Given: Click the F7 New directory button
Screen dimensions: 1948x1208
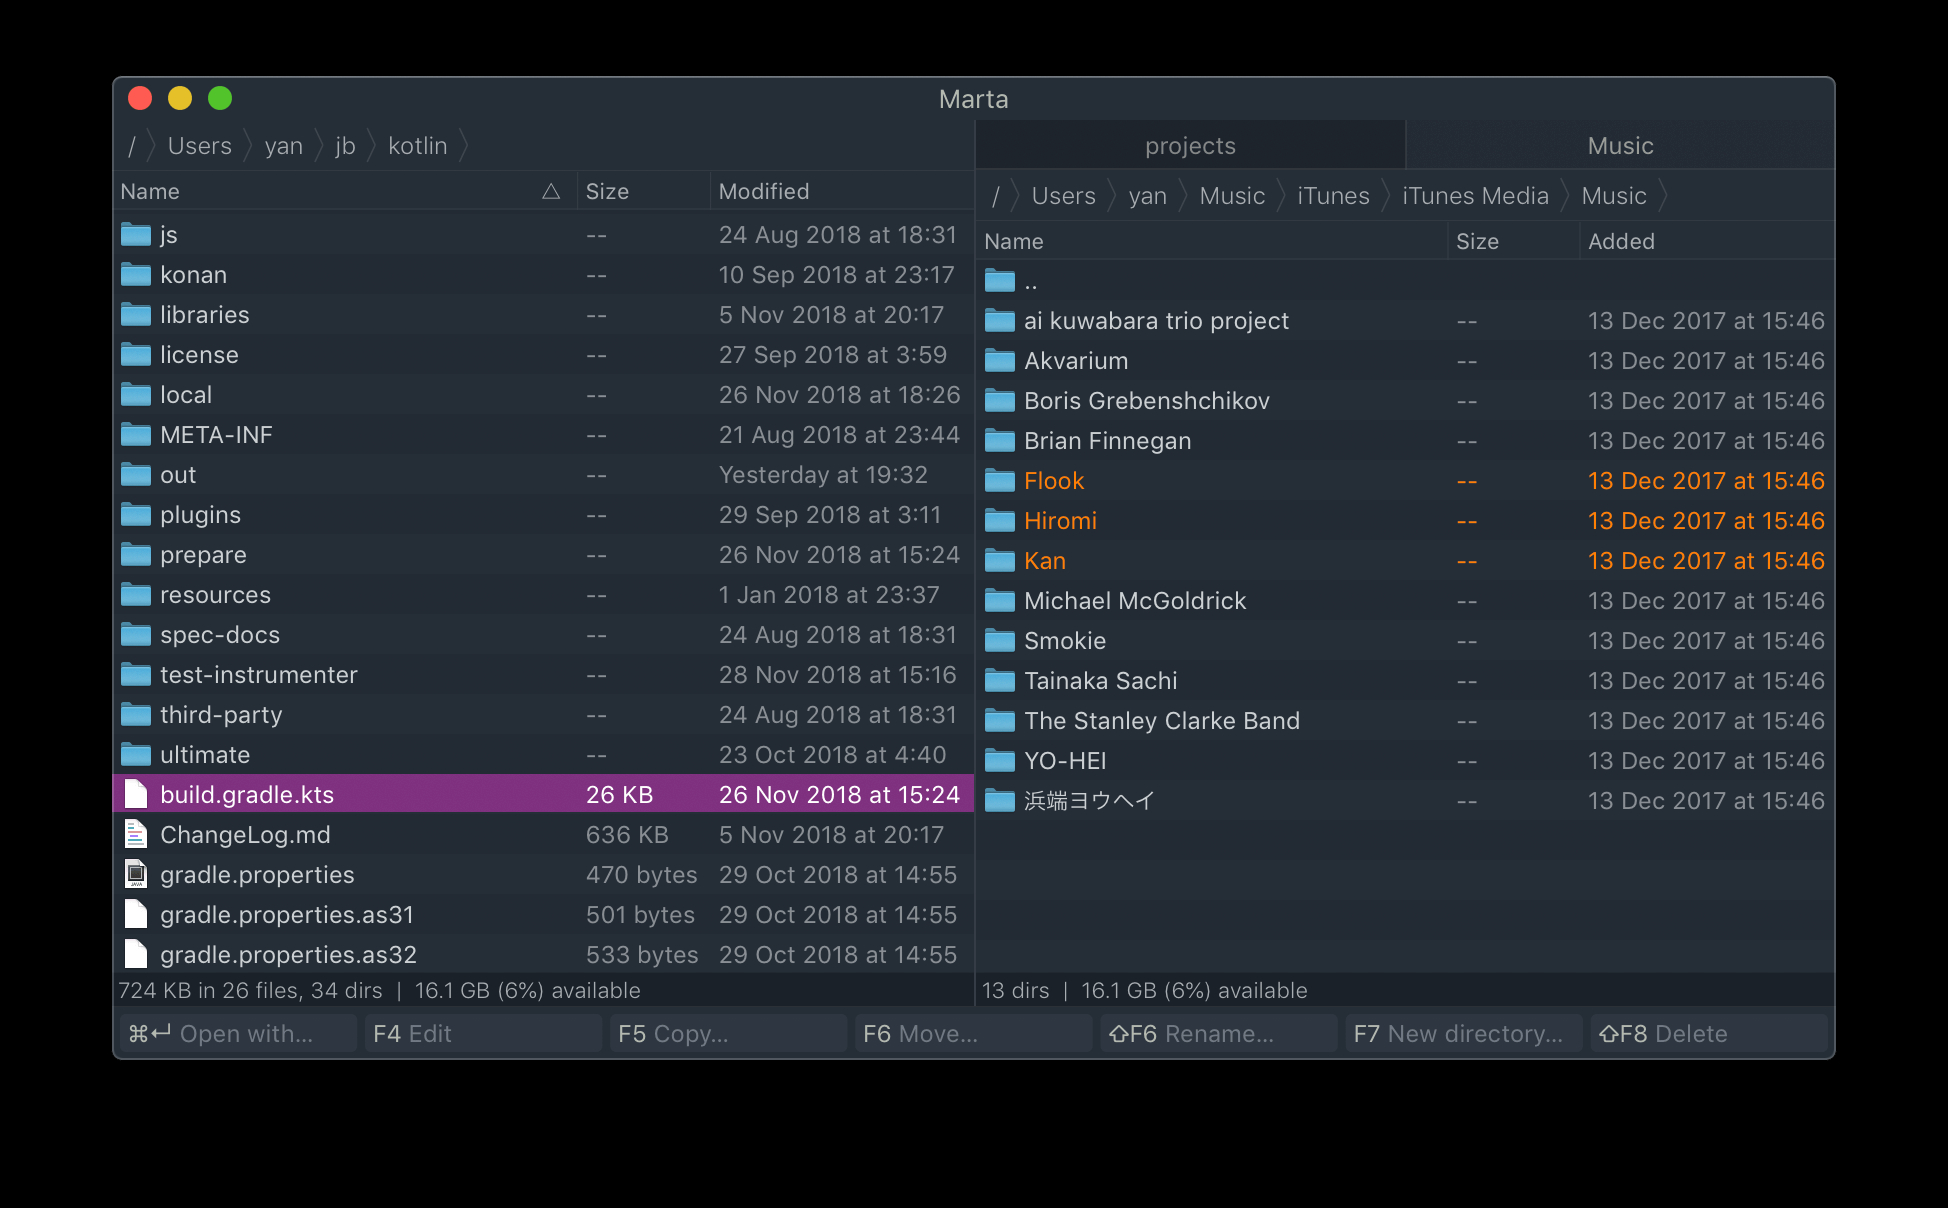Looking at the screenshot, I should pos(1463,1033).
